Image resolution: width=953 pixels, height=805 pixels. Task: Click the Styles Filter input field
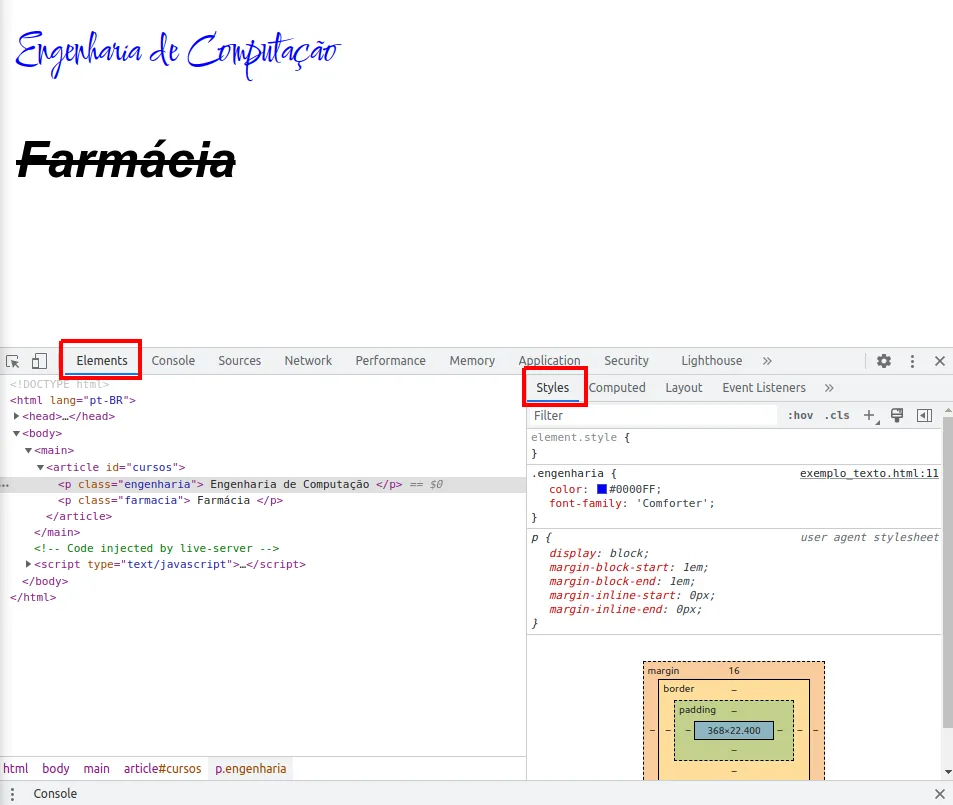653,415
